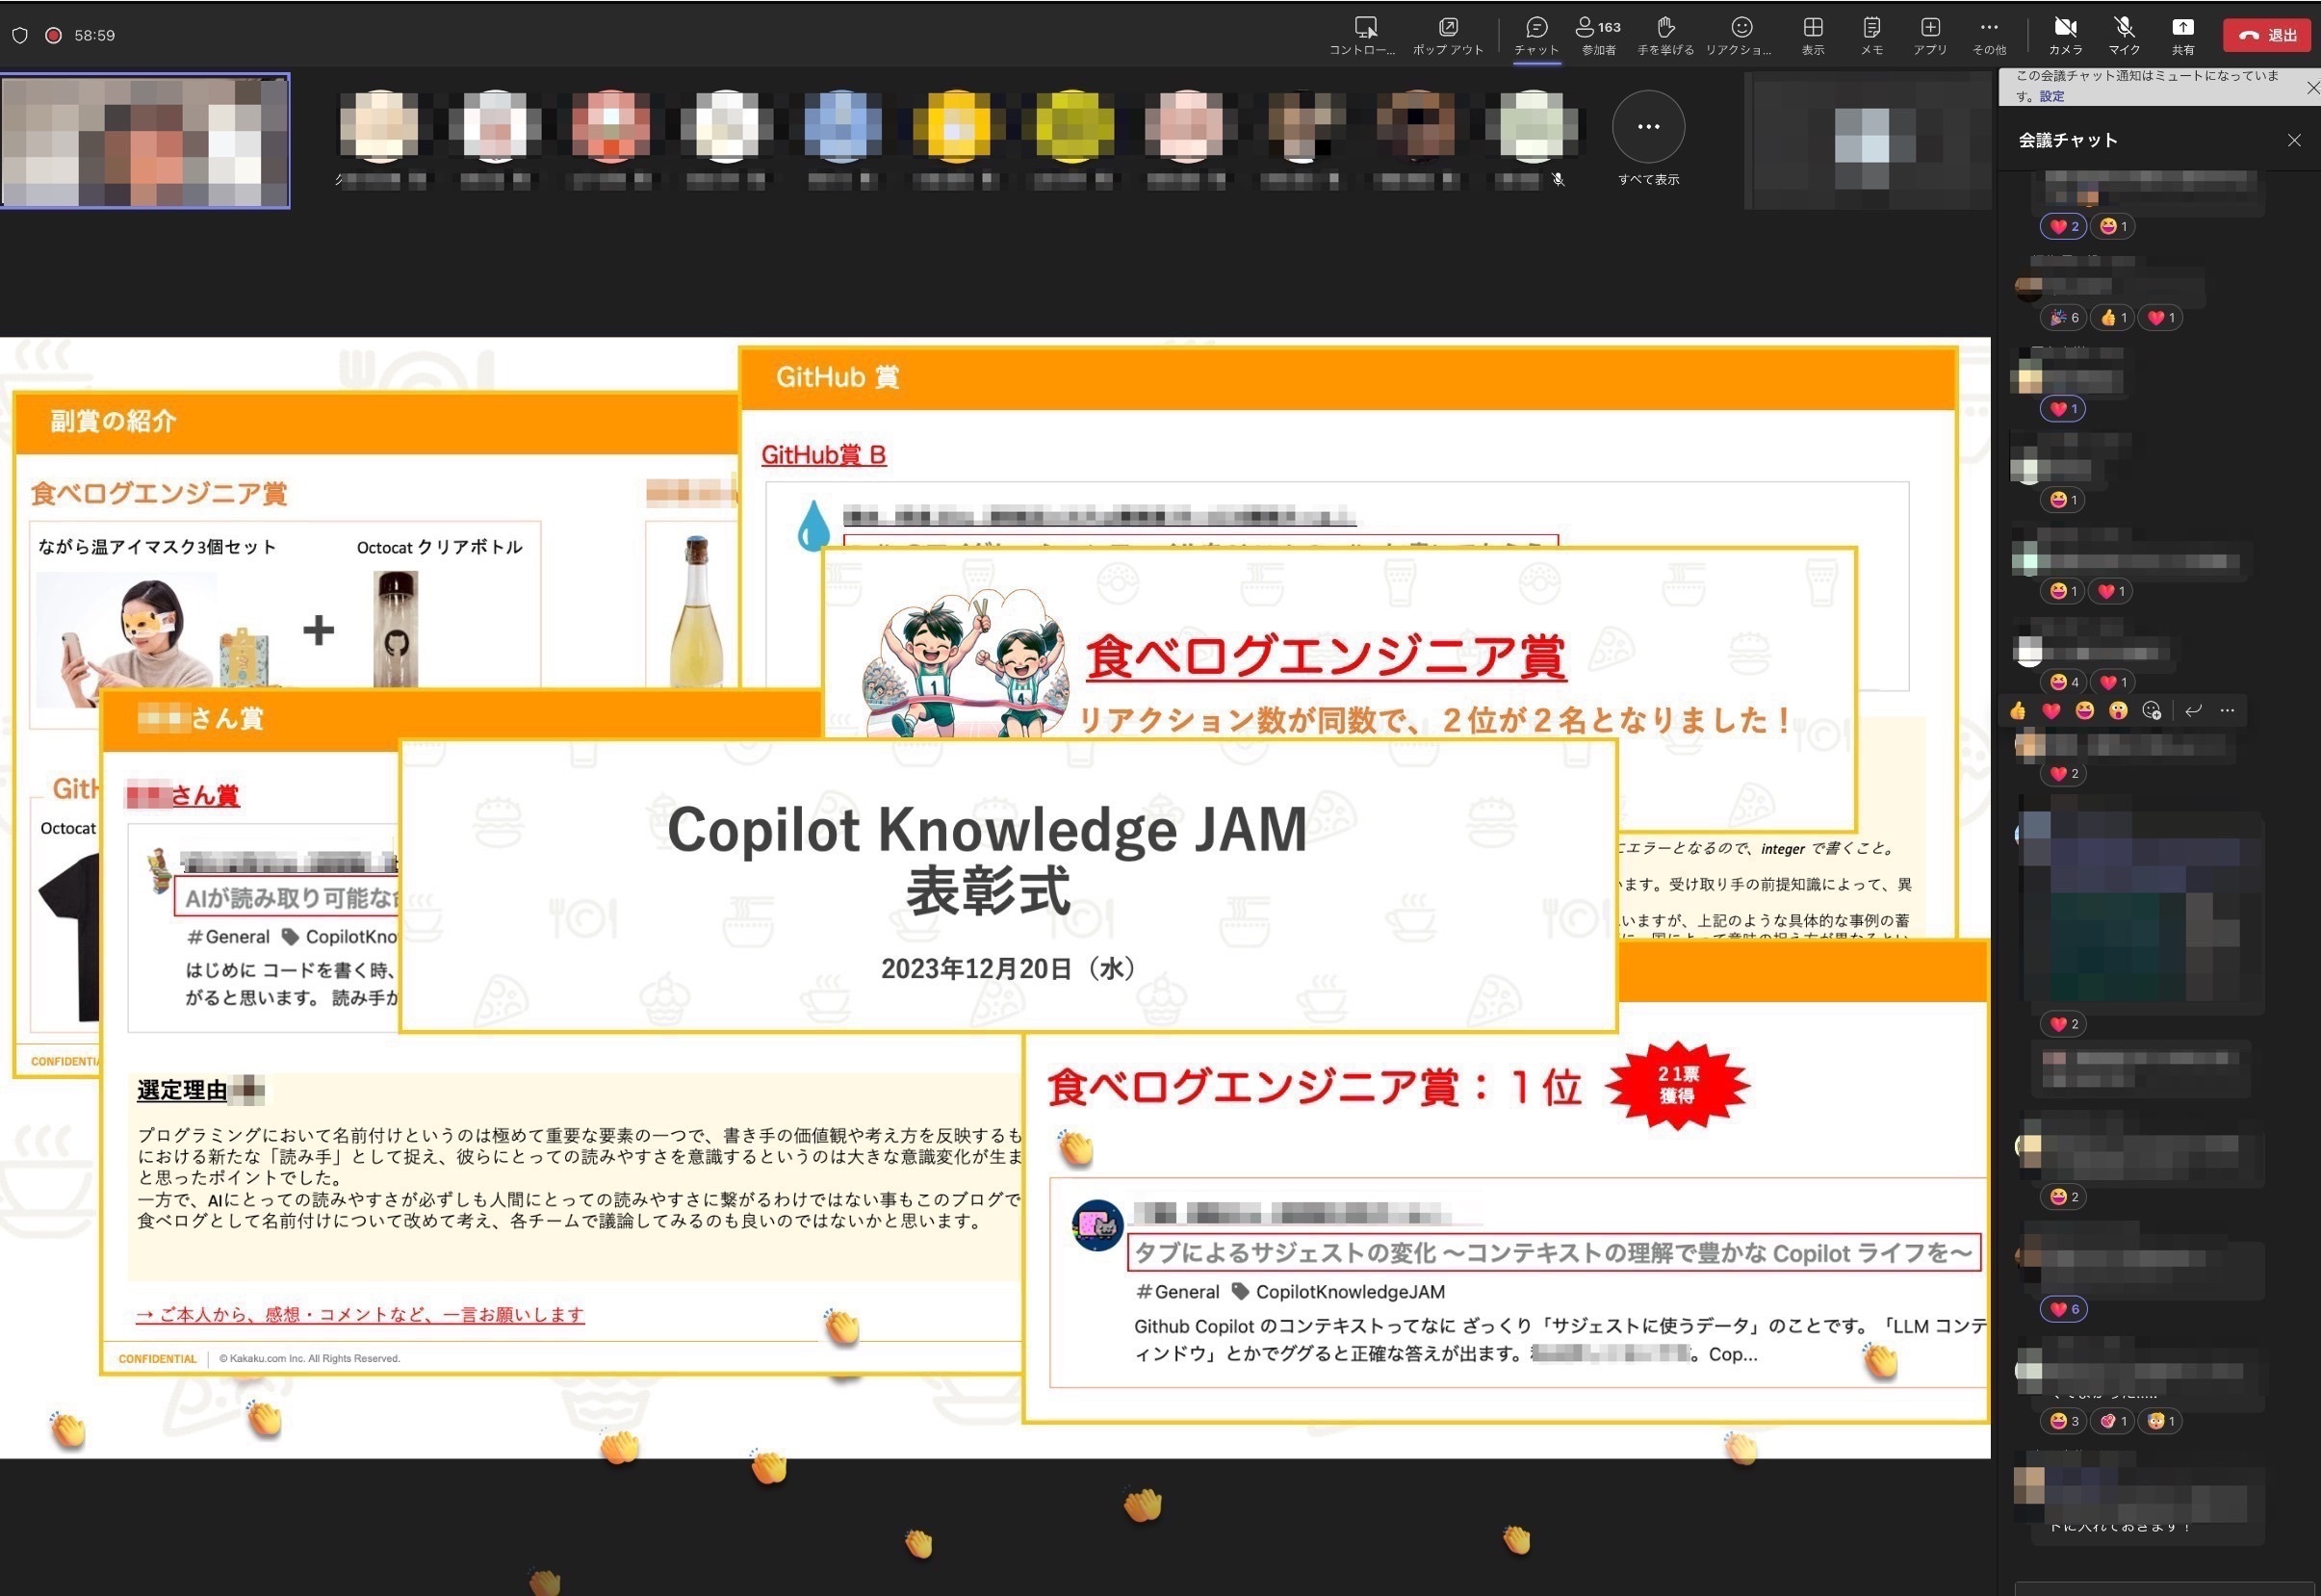This screenshot has height=1596, width=2321.
Task: Turn on the カメラ
Action: pos(2065,35)
